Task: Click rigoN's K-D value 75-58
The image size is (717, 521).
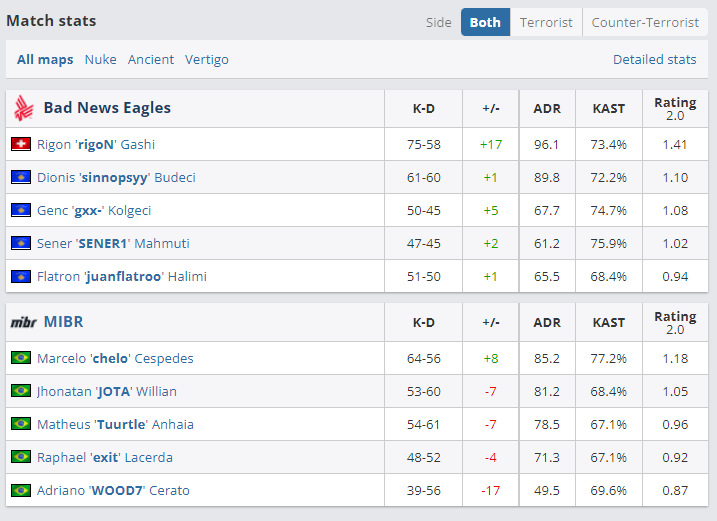Action: [423, 145]
